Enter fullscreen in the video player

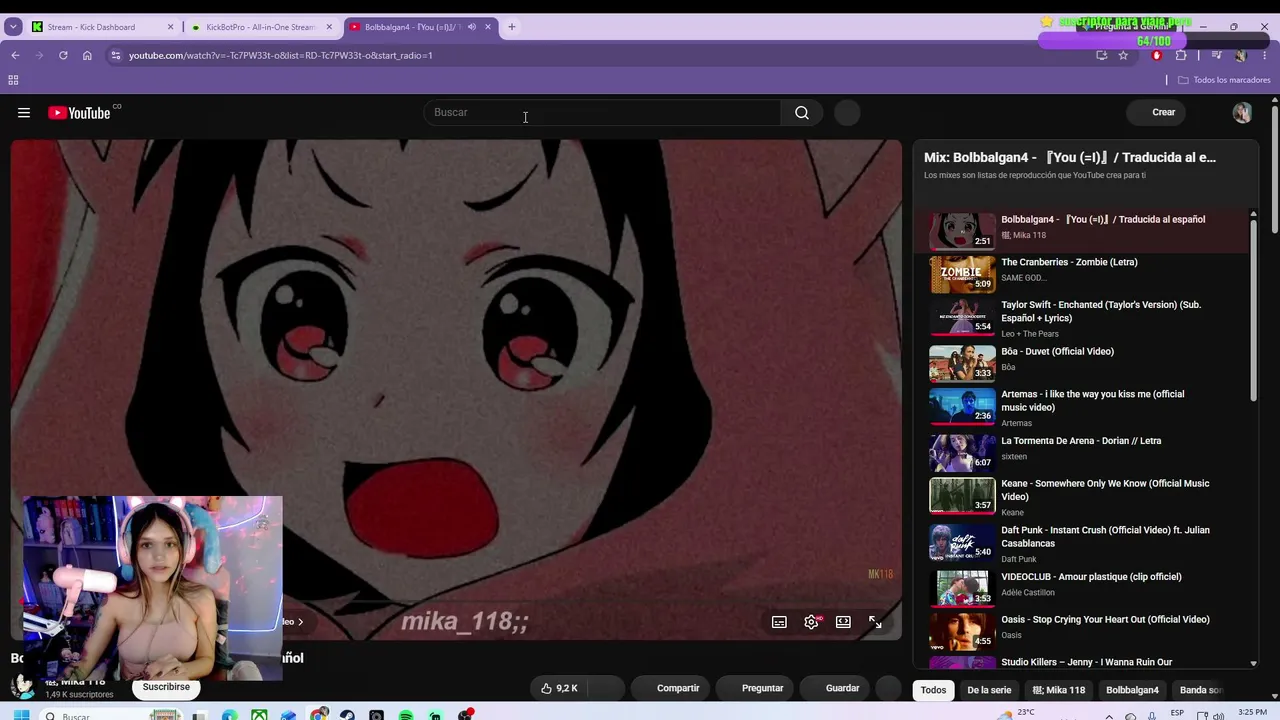point(875,622)
